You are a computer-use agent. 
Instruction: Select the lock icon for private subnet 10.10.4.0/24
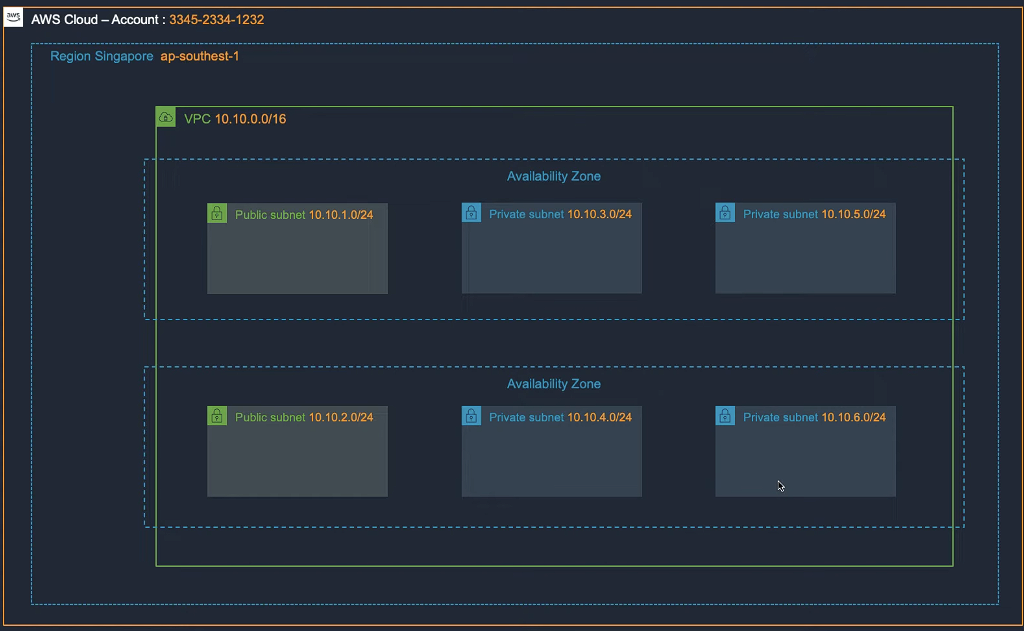471,416
